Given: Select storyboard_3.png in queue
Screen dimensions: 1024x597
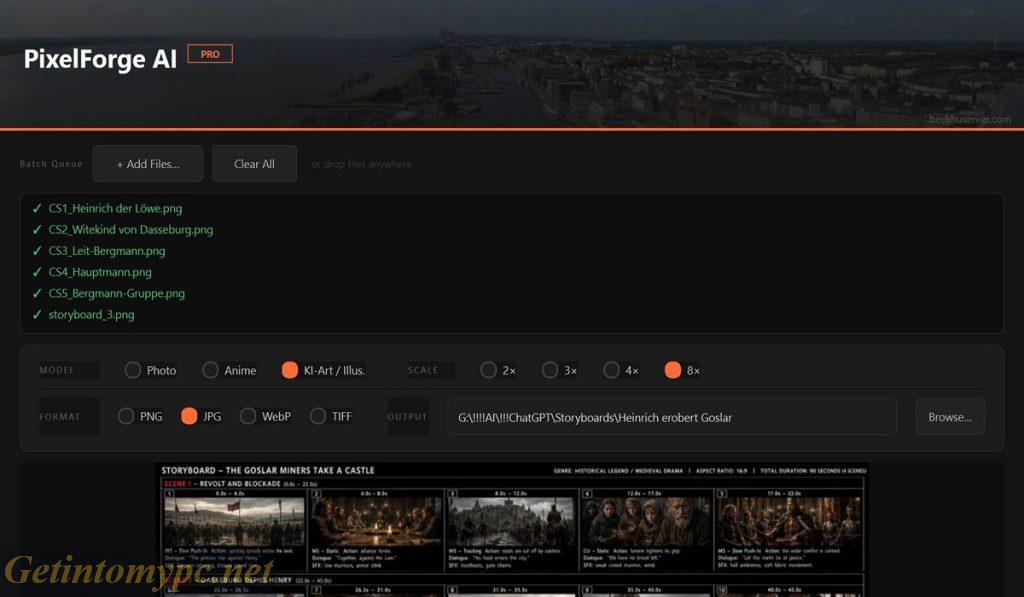Looking at the screenshot, I should (x=91, y=315).
